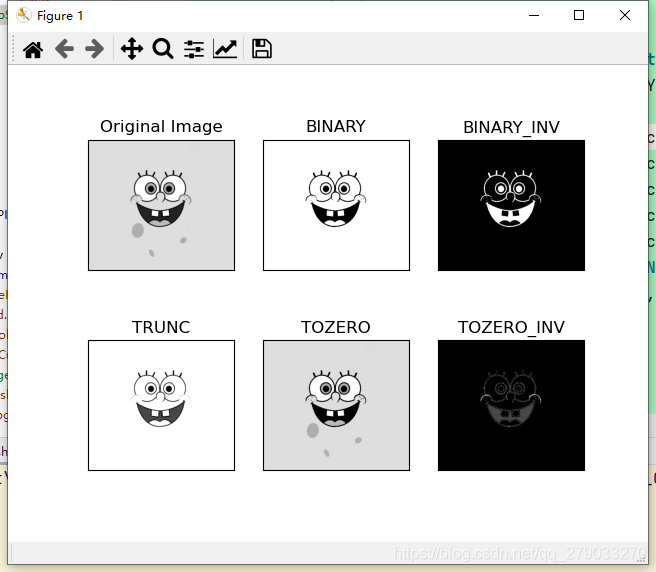
Task: Click the BINARY threshold subplot
Action: [x=336, y=205]
